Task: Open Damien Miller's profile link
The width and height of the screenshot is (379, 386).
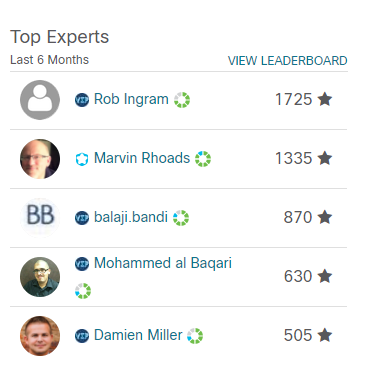Action: tap(138, 335)
